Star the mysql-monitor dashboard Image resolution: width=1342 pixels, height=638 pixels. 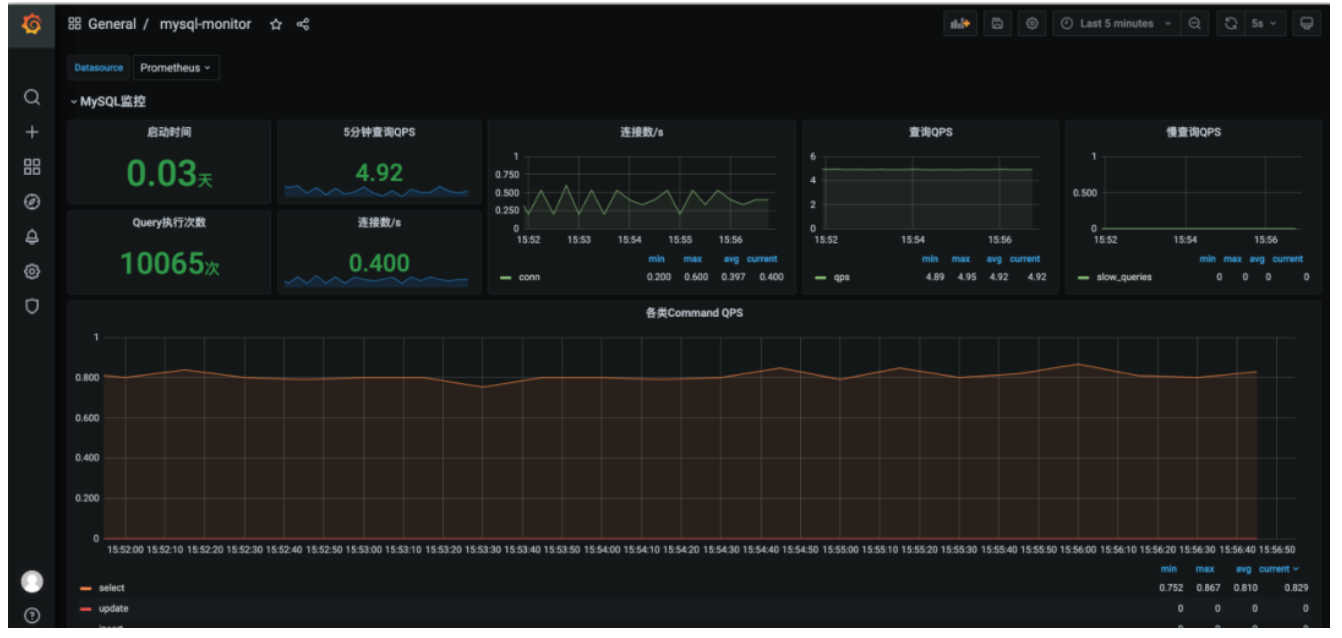coord(276,24)
